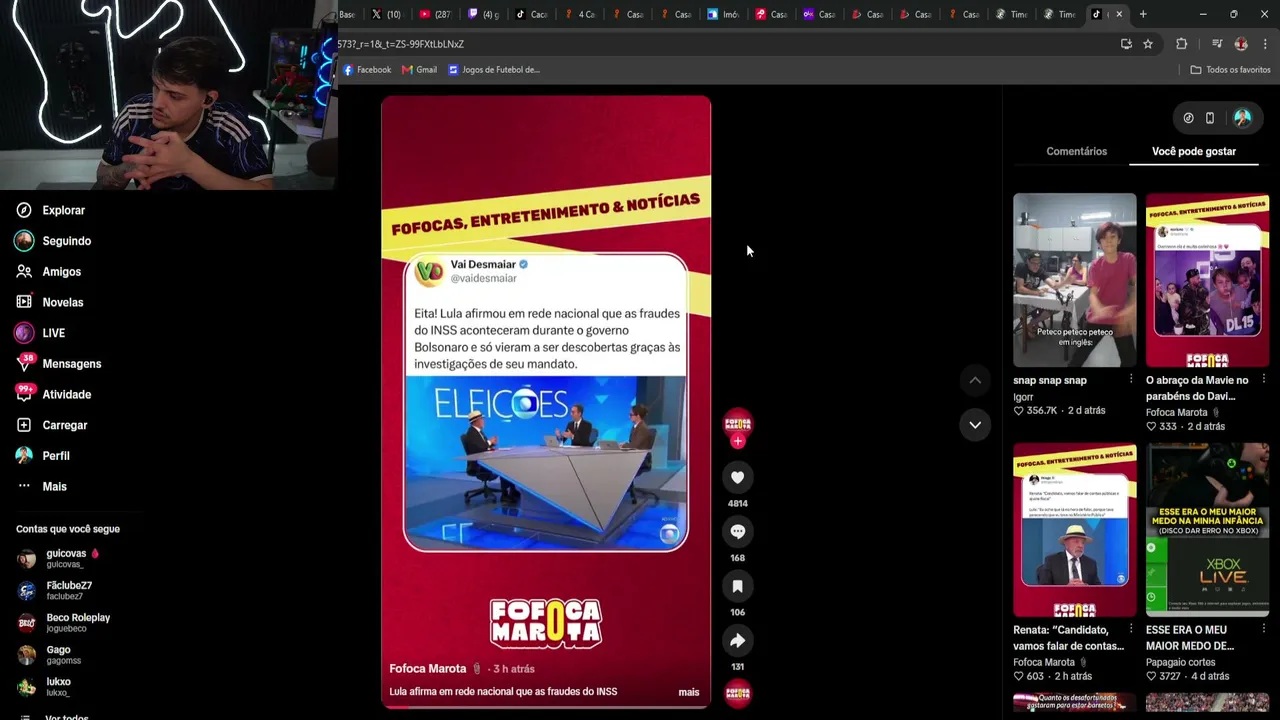Open profile avatar in top right pill

(1242, 118)
